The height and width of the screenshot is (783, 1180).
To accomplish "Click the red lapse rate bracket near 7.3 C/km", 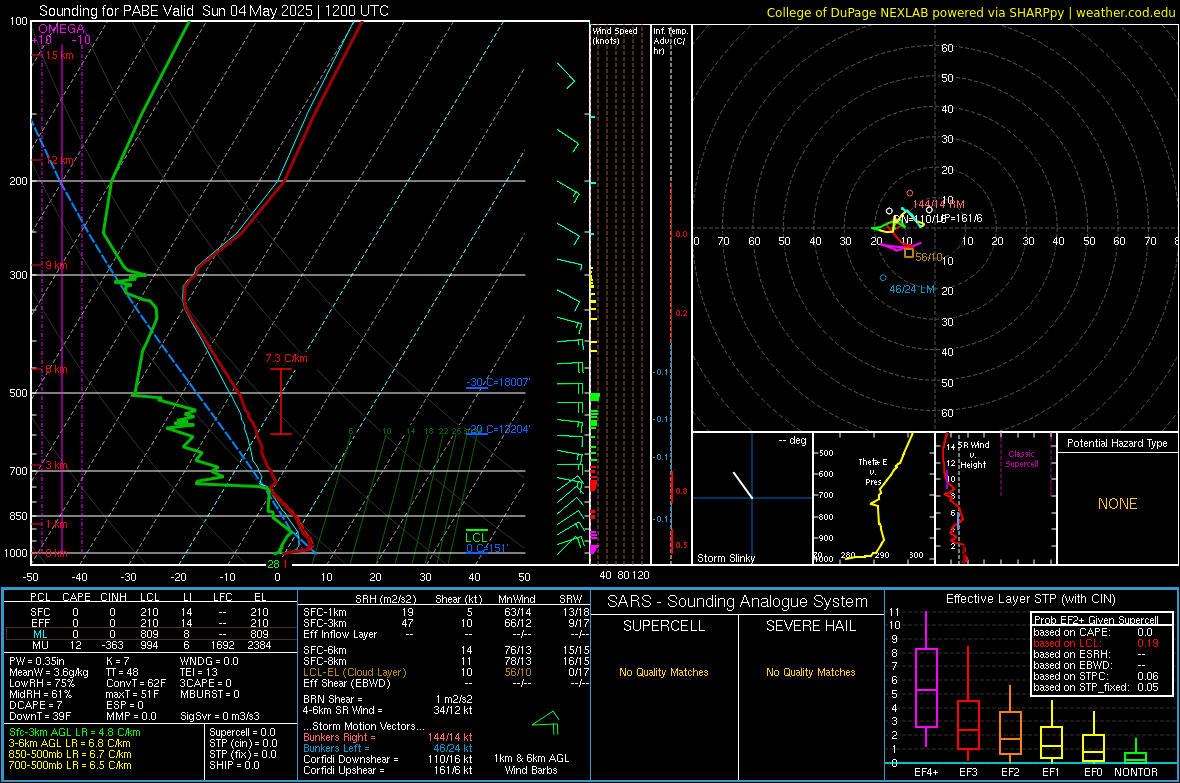I will pyautogui.click(x=281, y=401).
